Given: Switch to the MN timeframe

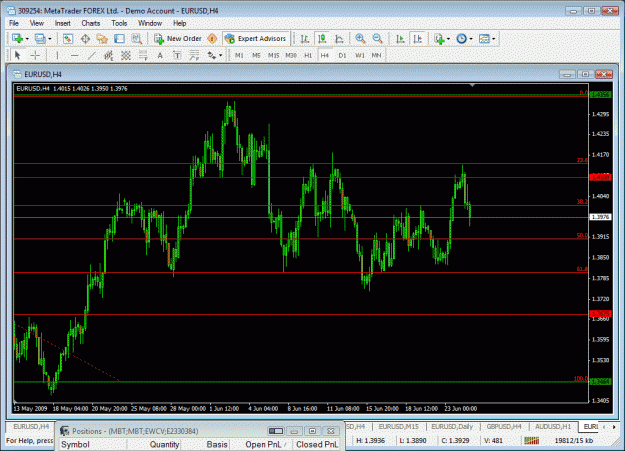Looking at the screenshot, I should click(x=376, y=55).
